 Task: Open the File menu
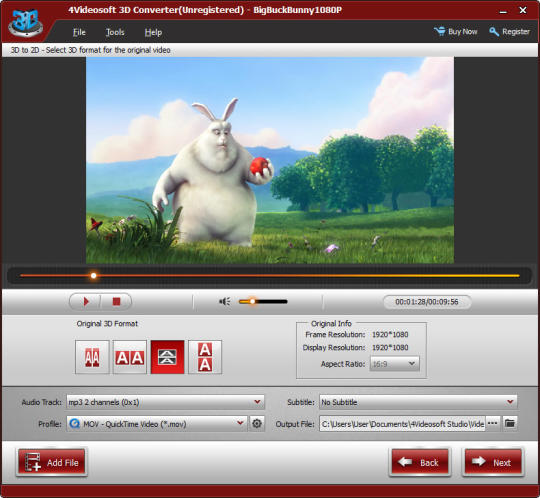(x=79, y=32)
